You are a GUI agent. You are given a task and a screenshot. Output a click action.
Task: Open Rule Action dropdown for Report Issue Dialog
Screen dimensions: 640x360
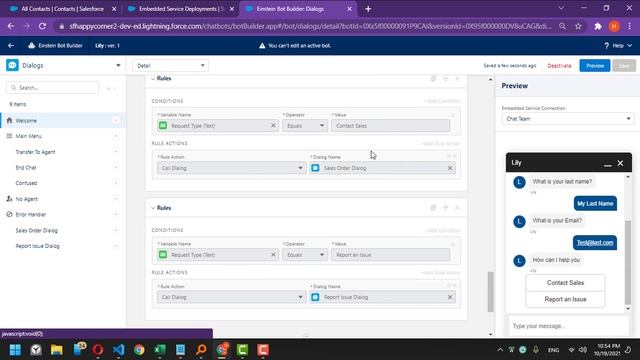tap(231, 297)
